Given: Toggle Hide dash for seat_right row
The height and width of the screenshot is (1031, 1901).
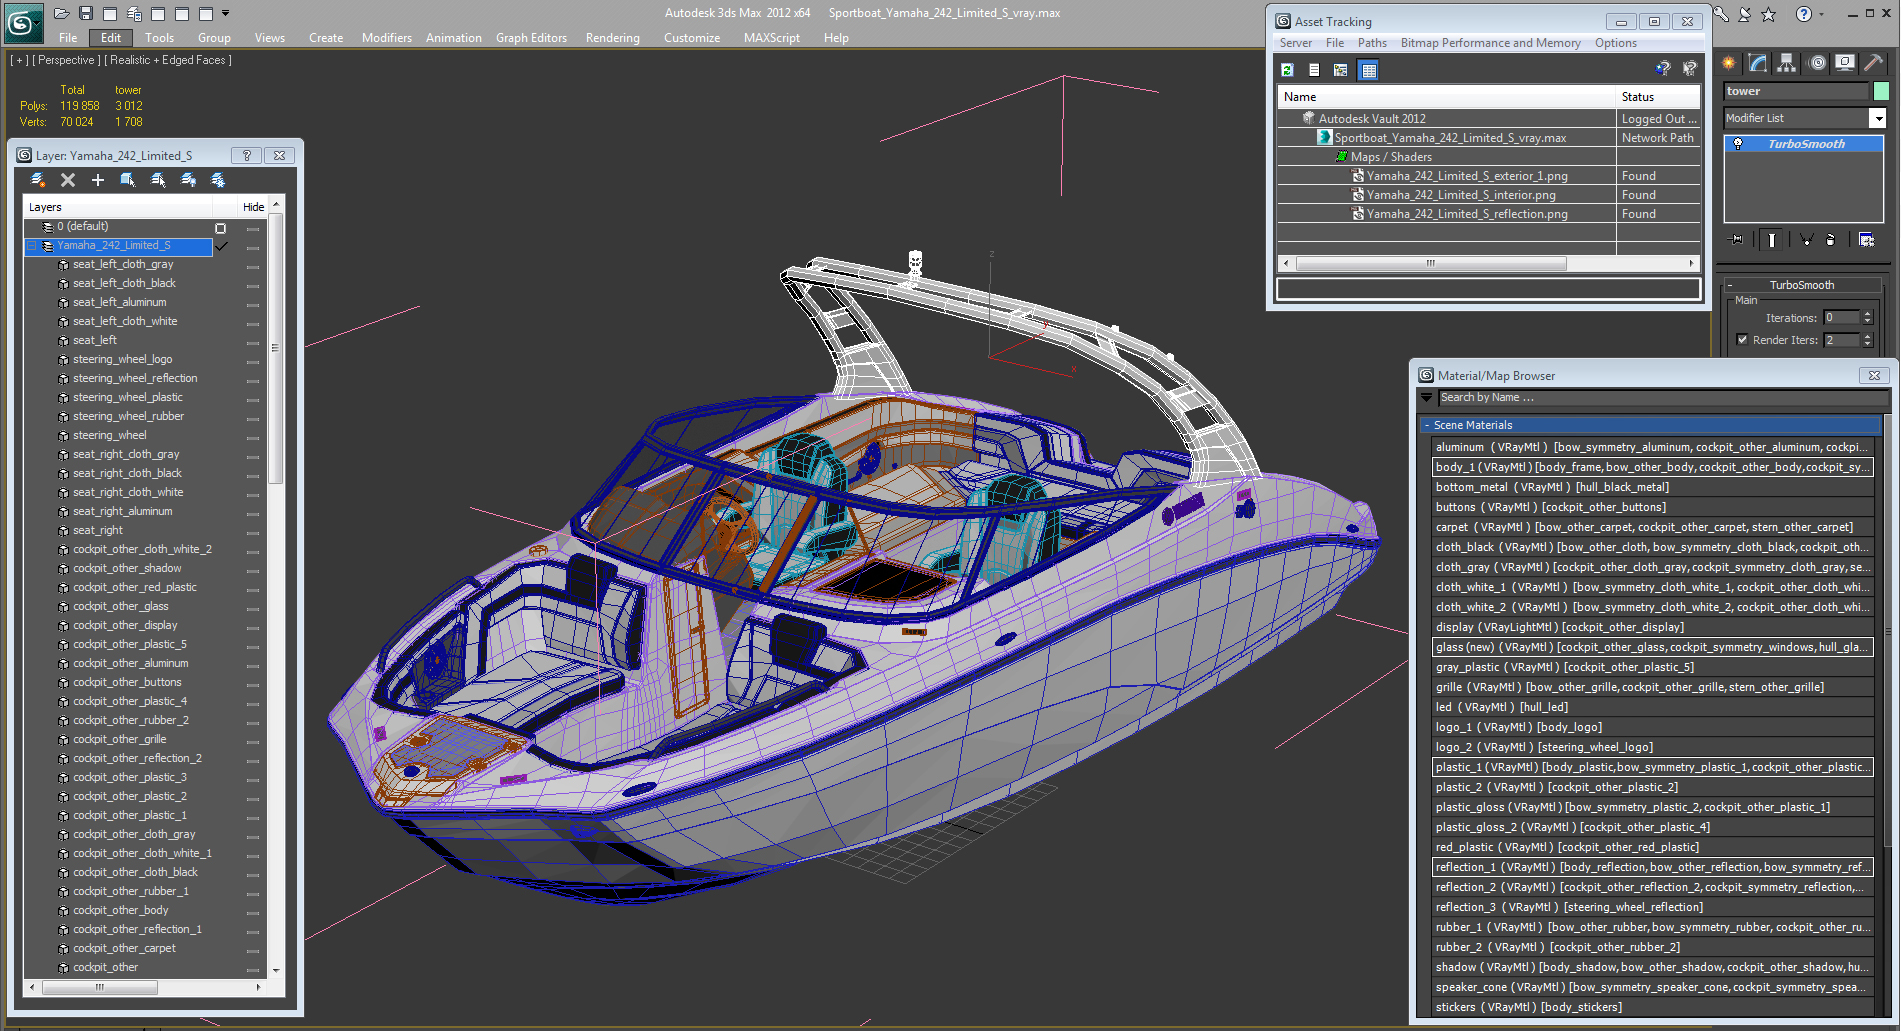Looking at the screenshot, I should pos(253,532).
